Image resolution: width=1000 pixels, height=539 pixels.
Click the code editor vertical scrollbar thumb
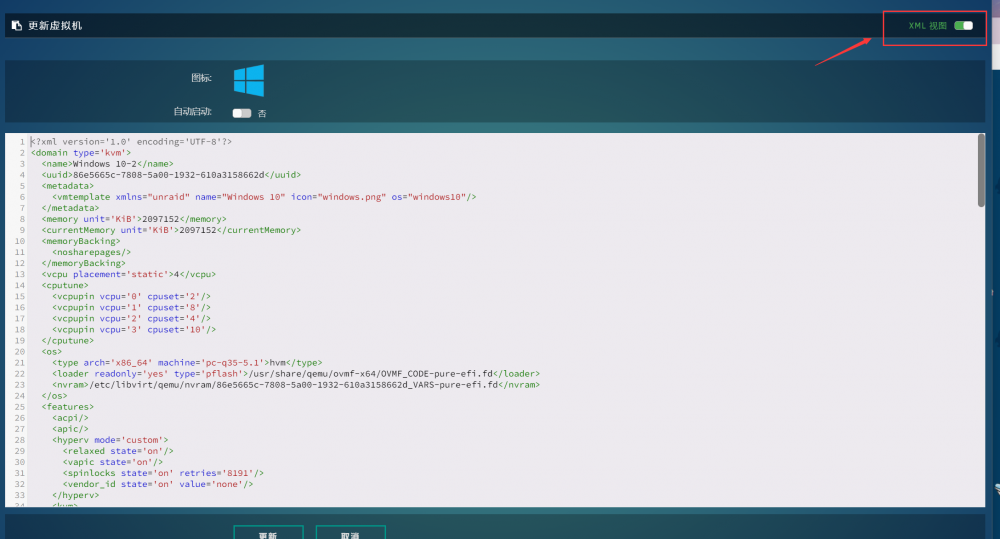pyautogui.click(x=981, y=170)
